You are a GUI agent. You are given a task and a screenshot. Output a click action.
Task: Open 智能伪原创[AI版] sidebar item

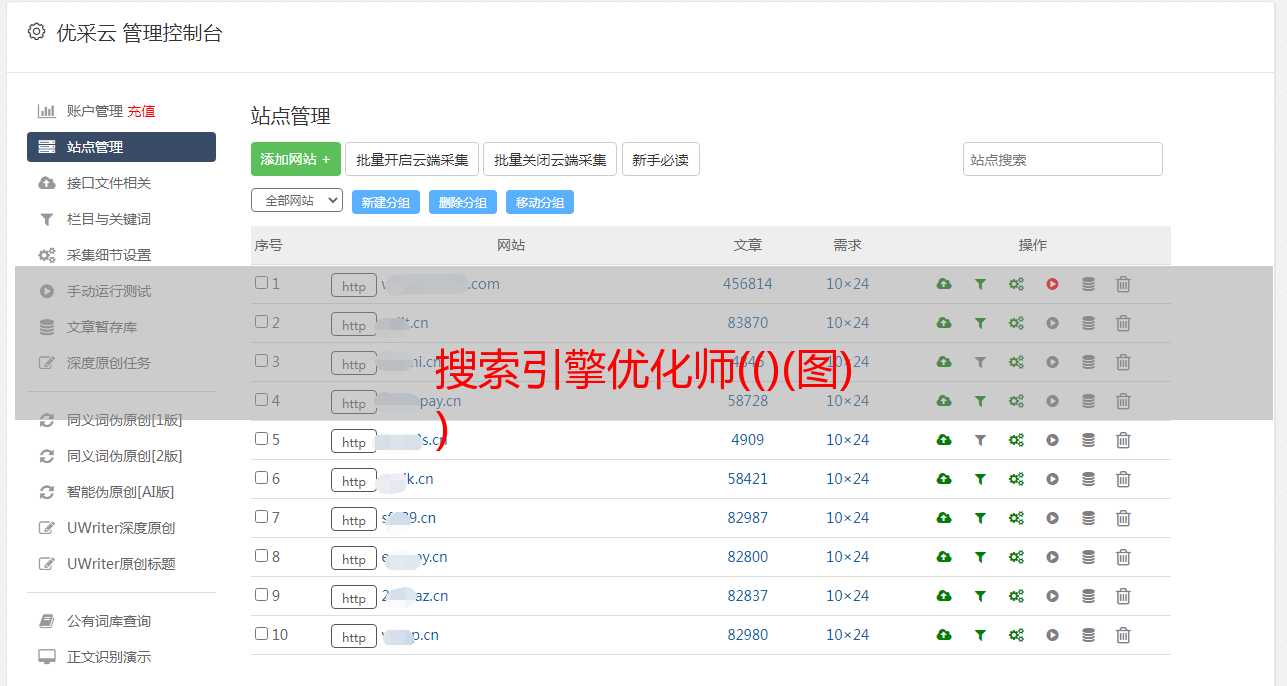pyautogui.click(x=121, y=492)
